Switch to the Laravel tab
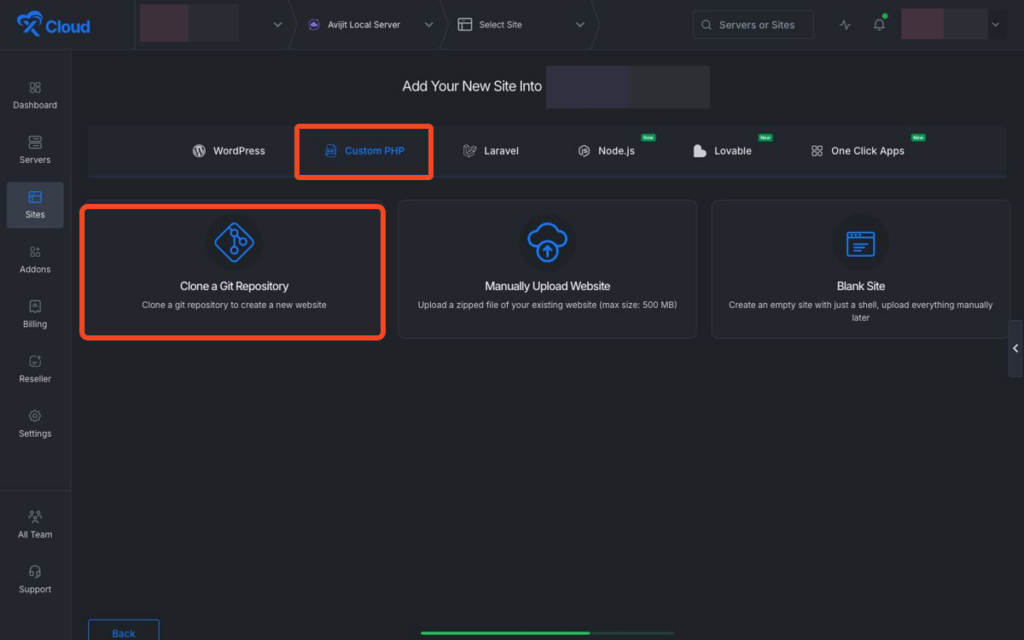The width and height of the screenshot is (1024, 640). [x=490, y=151]
